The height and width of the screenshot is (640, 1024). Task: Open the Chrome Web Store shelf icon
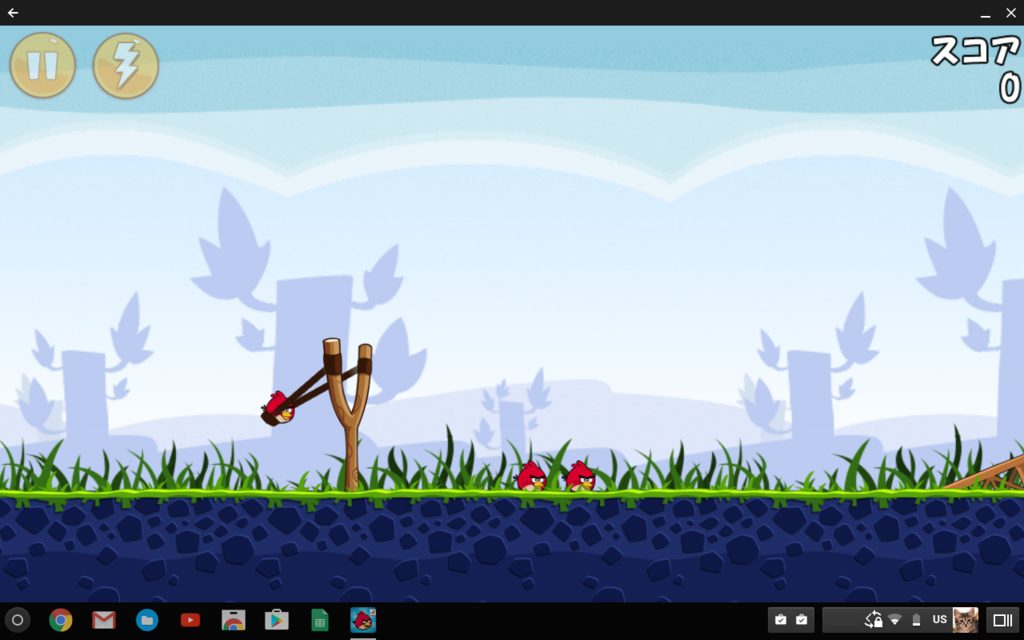click(233, 620)
